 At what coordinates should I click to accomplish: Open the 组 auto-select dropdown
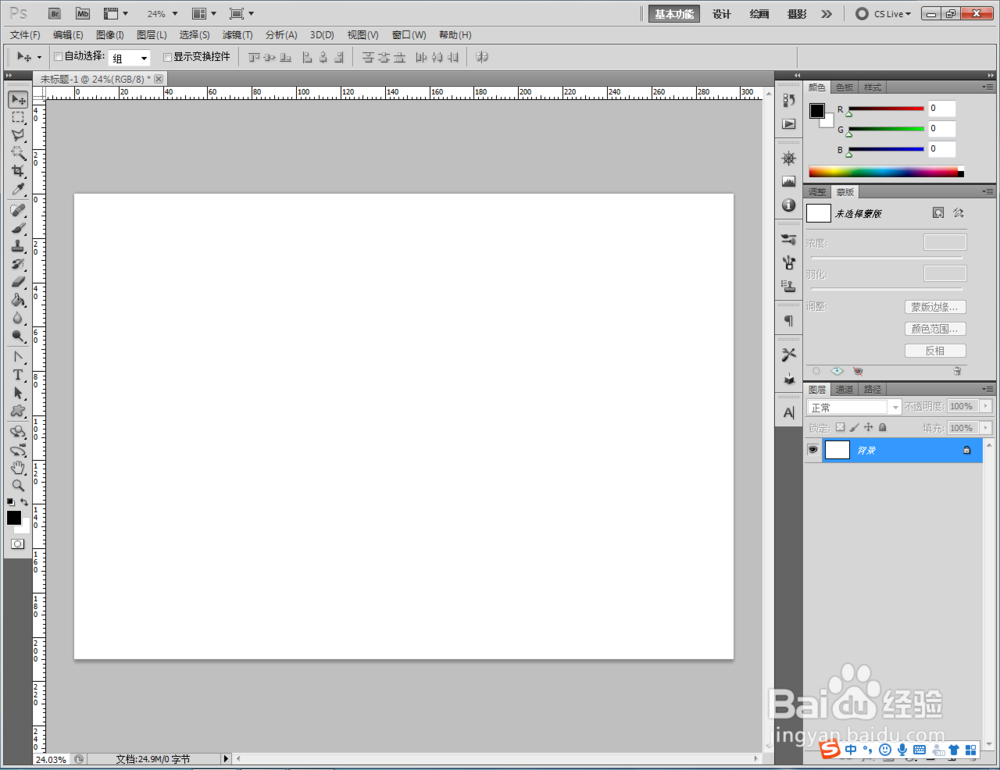(129, 58)
